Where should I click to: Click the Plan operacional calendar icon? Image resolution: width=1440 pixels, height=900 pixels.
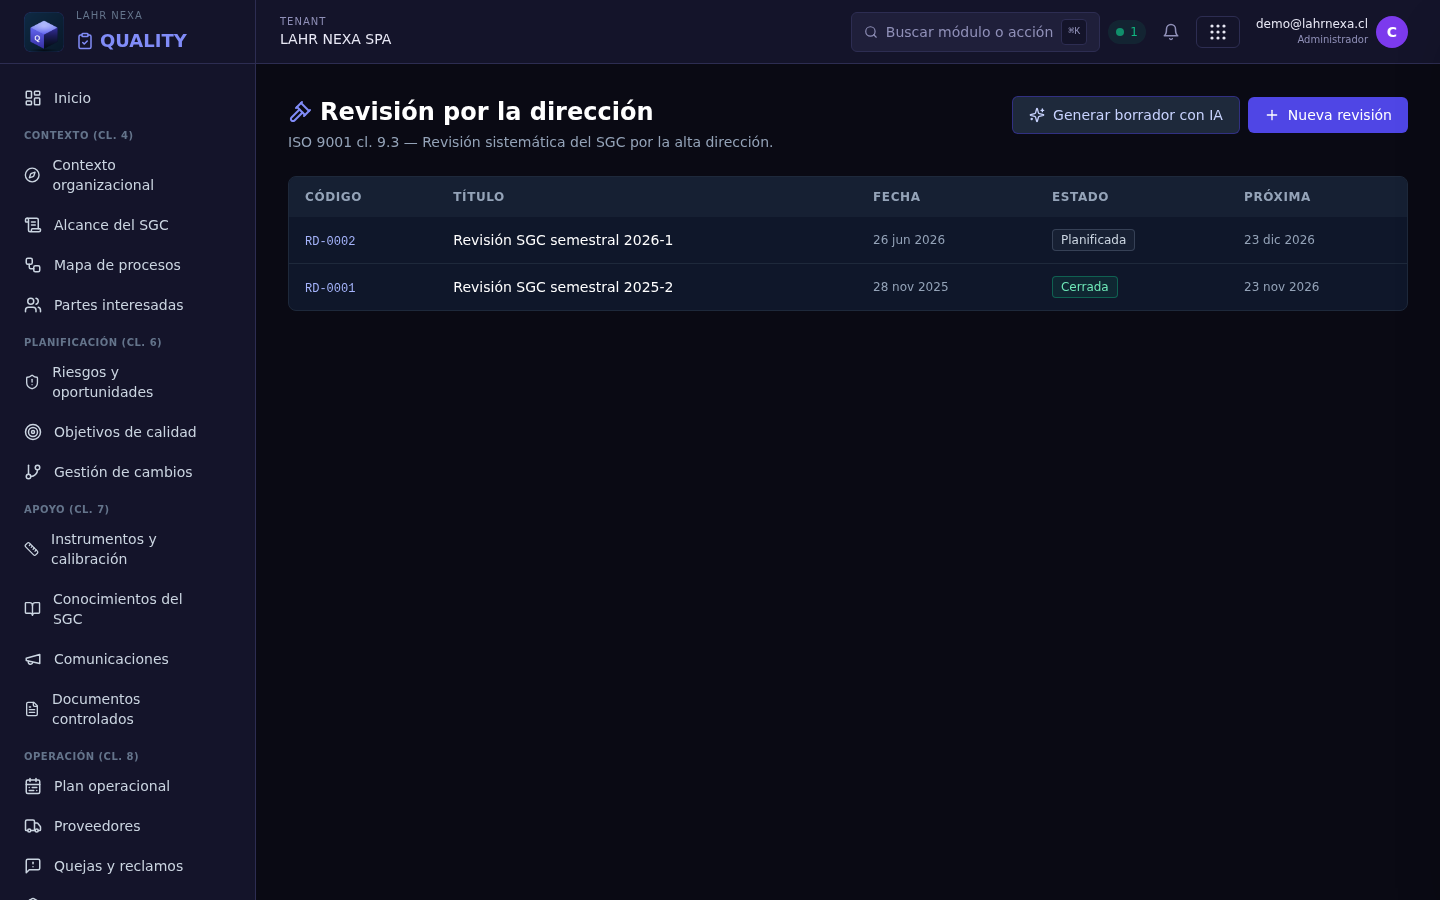33,786
